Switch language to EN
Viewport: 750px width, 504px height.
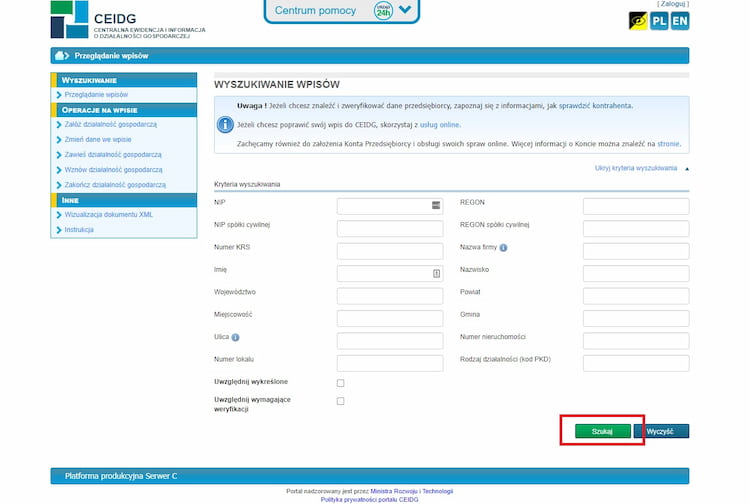pyautogui.click(x=680, y=21)
